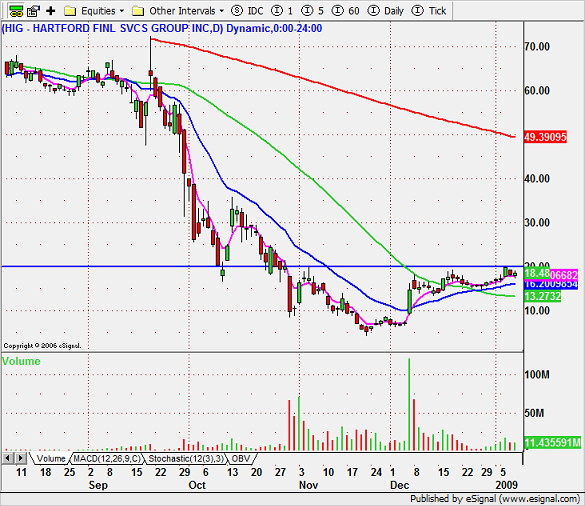
Task: Expand the Other Intervals dropdown arrow
Action: pyautogui.click(x=222, y=11)
